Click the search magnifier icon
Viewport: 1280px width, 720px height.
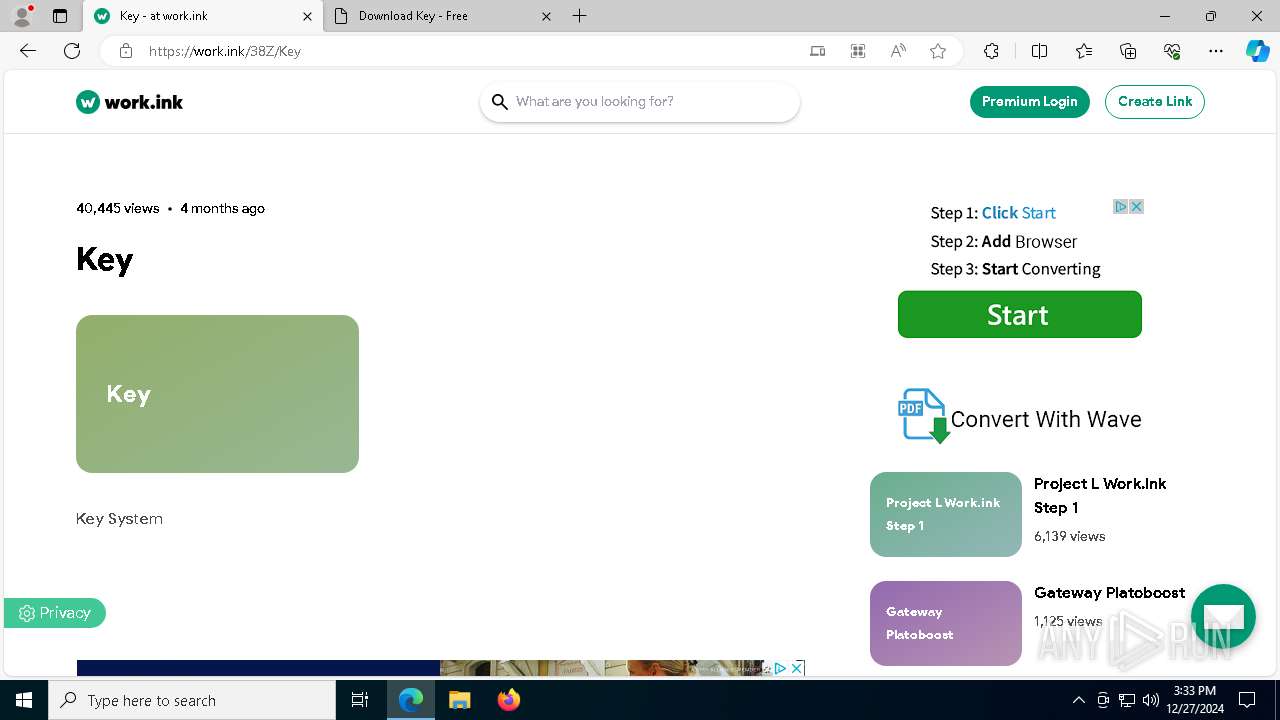(x=500, y=102)
